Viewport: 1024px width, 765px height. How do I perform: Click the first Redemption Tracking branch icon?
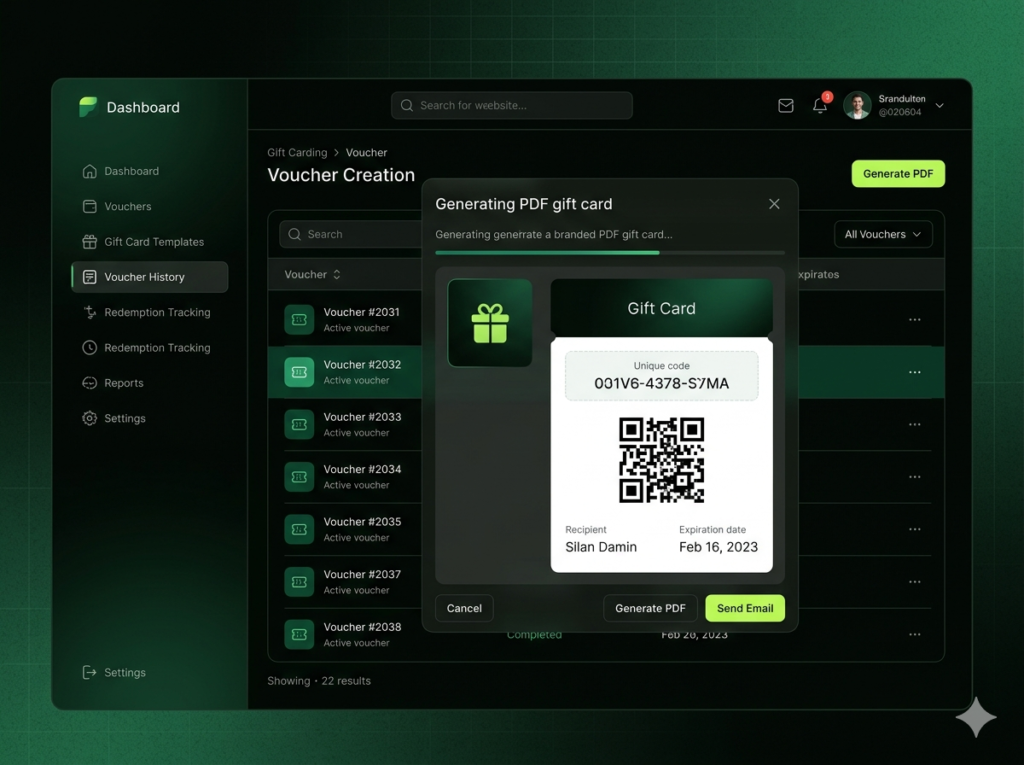pyautogui.click(x=89, y=312)
